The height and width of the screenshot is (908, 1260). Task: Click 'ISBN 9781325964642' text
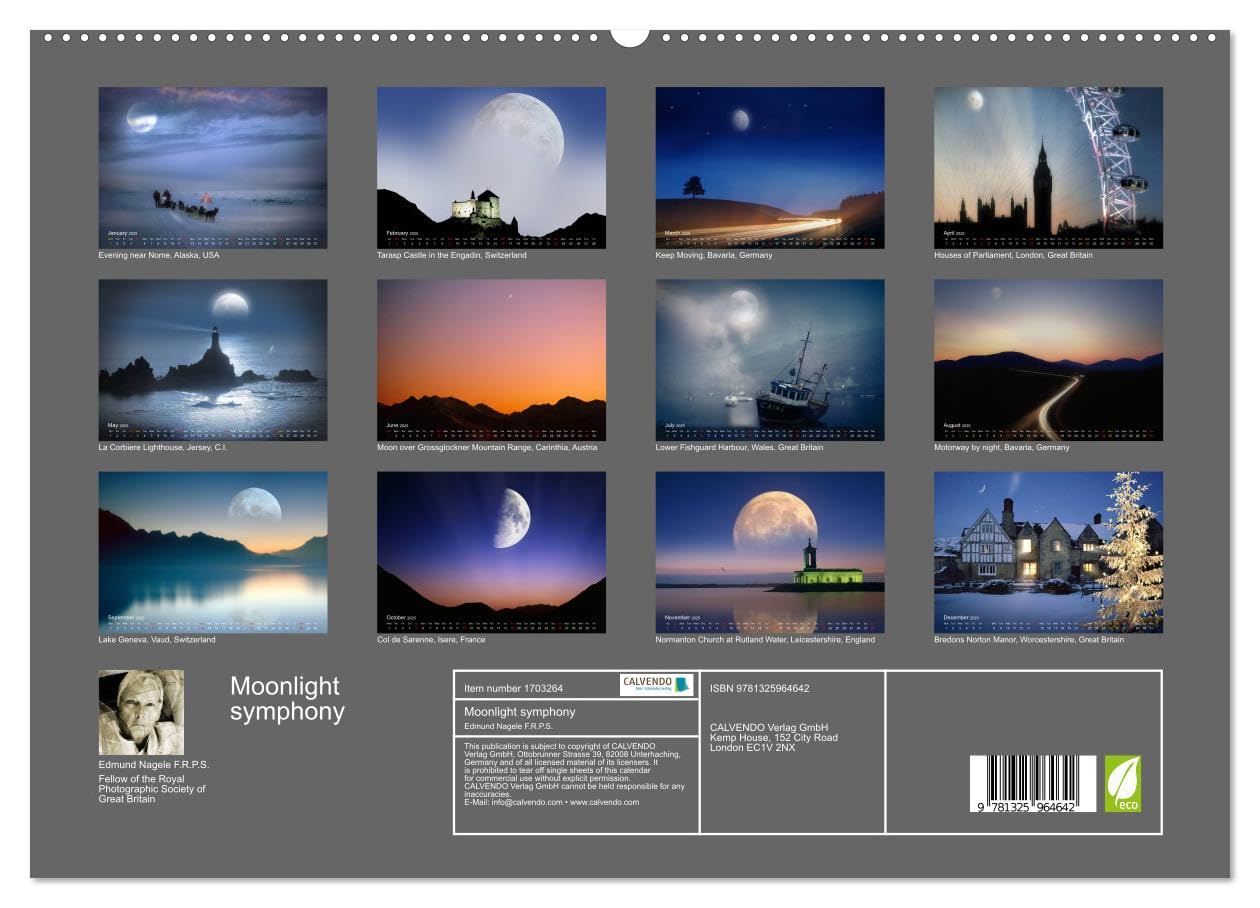click(759, 688)
